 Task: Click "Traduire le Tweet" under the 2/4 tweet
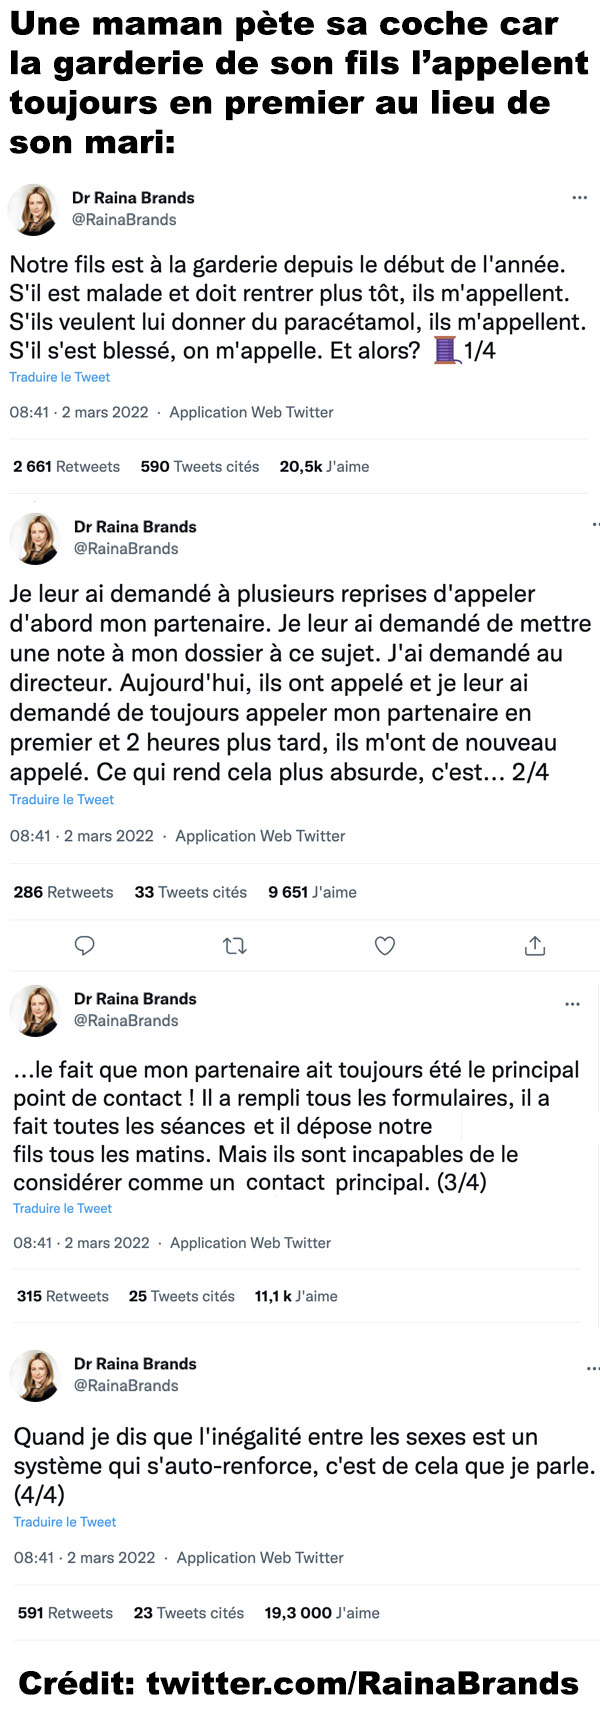click(62, 799)
